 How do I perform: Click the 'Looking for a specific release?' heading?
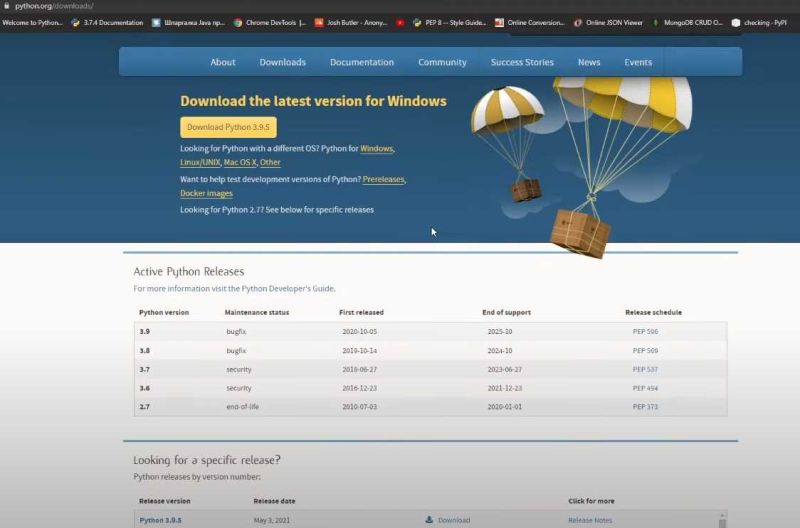[207, 460]
